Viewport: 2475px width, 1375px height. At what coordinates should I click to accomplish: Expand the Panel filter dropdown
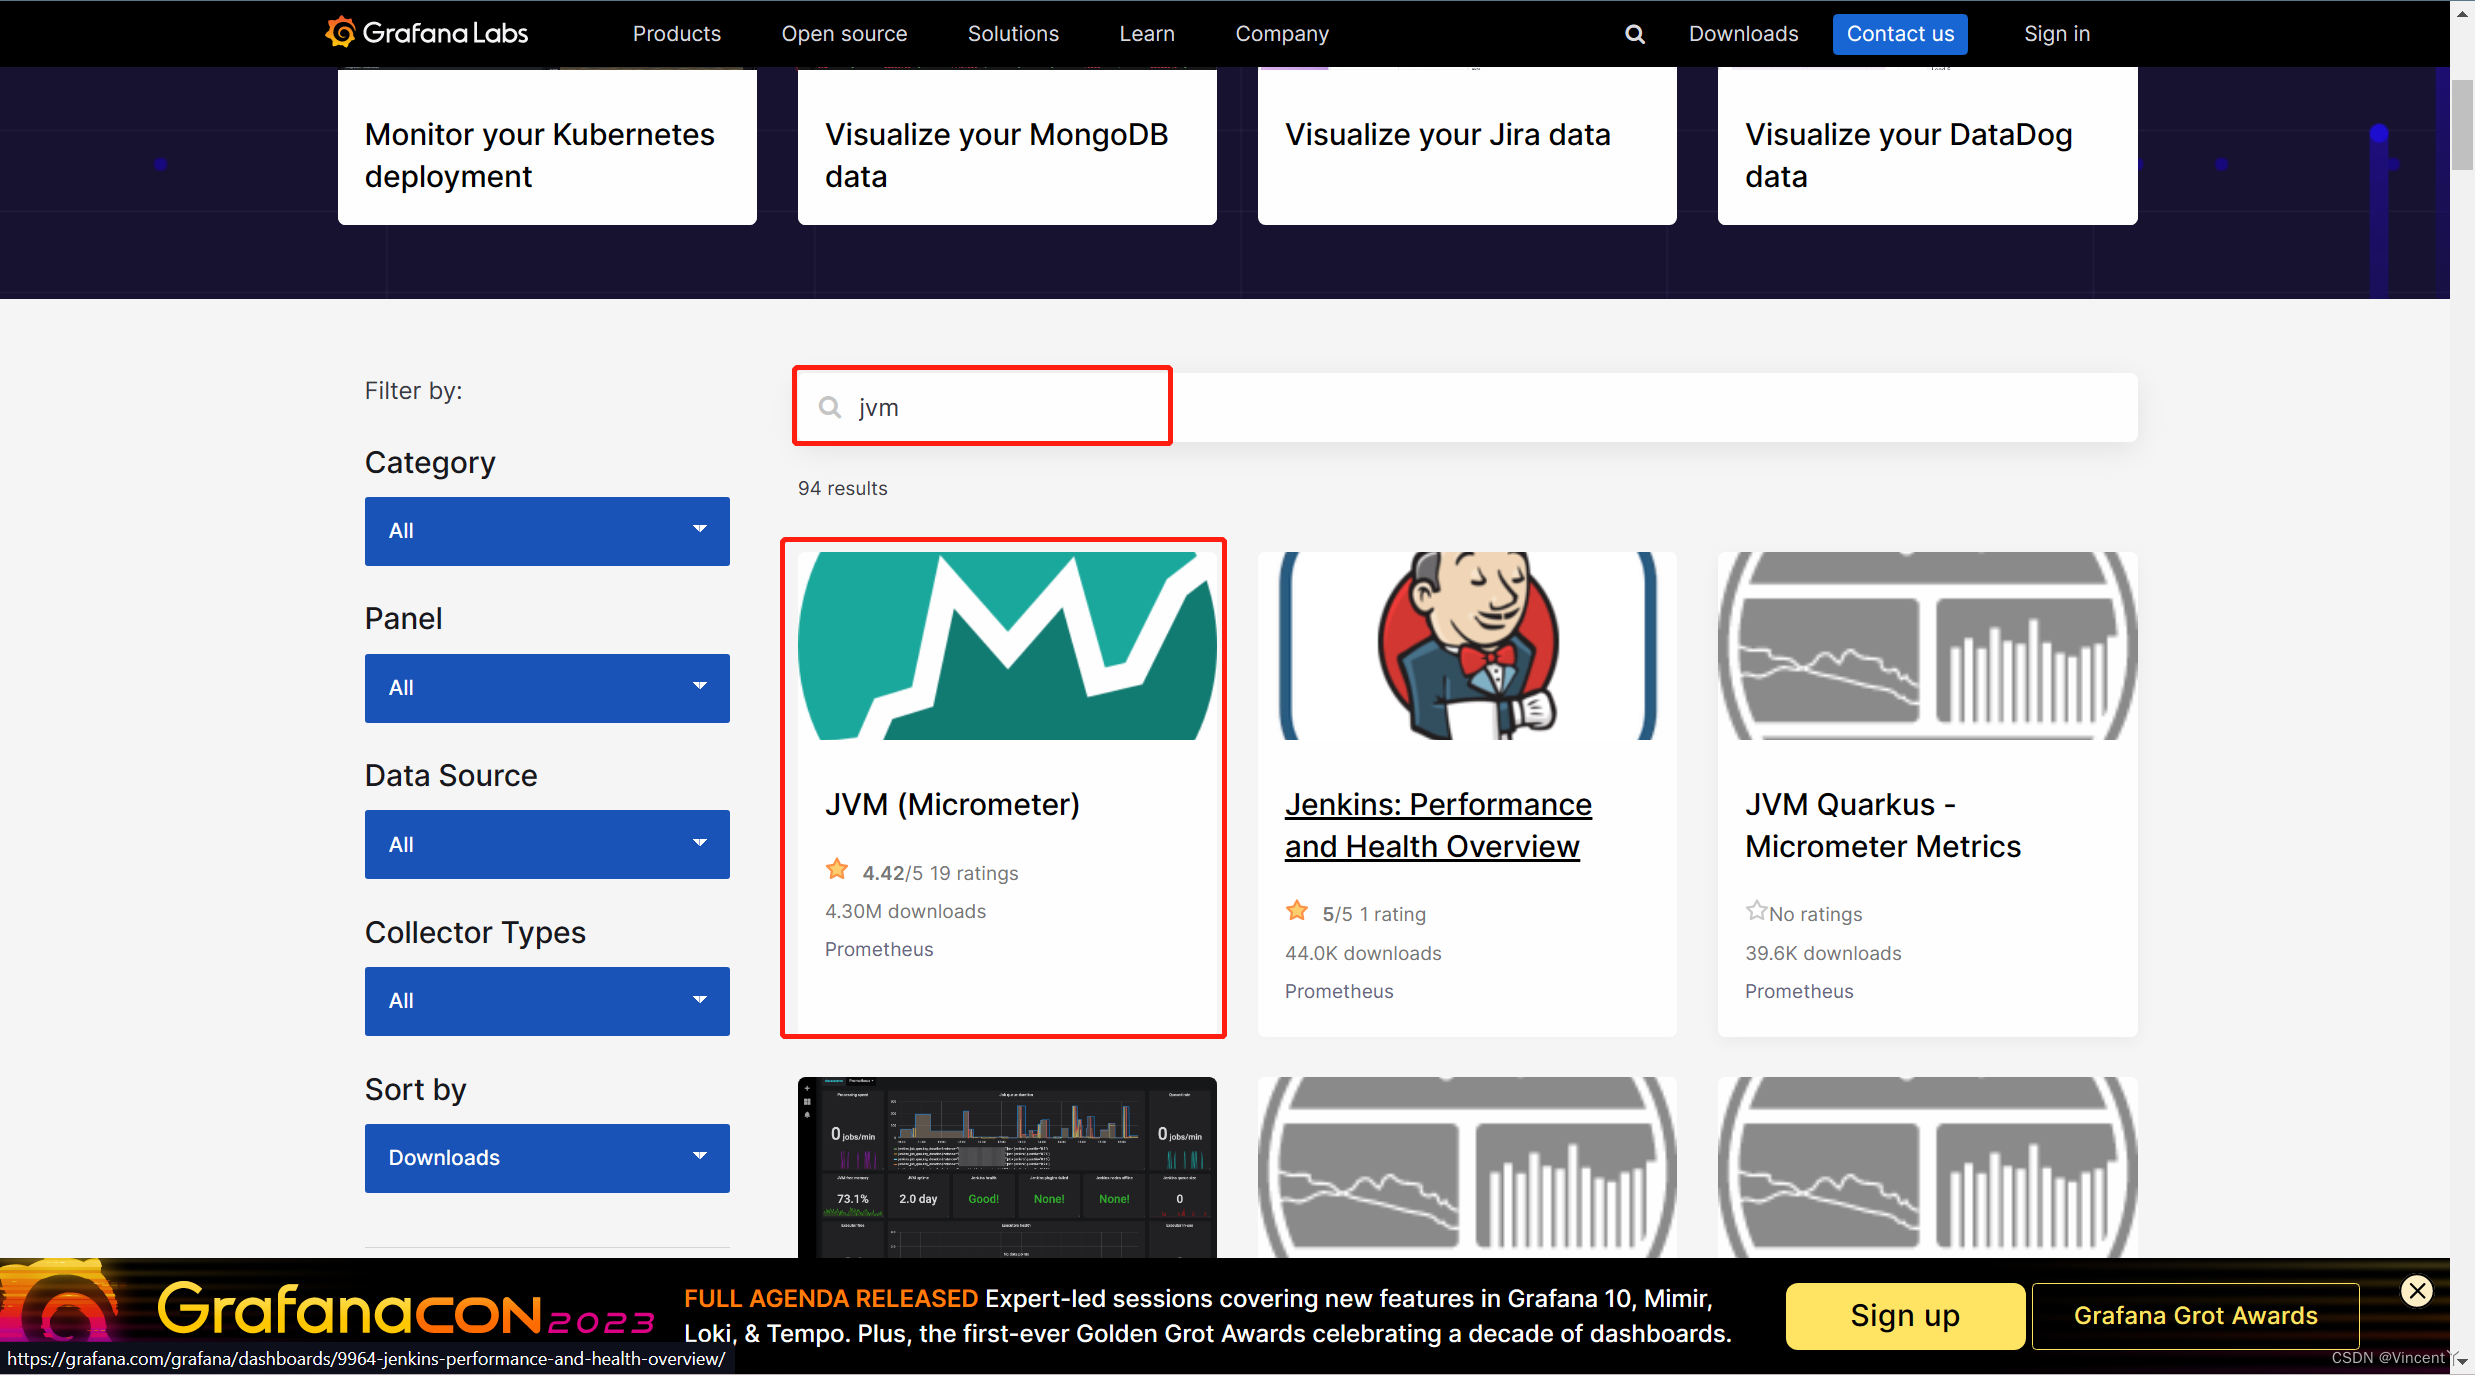(547, 688)
